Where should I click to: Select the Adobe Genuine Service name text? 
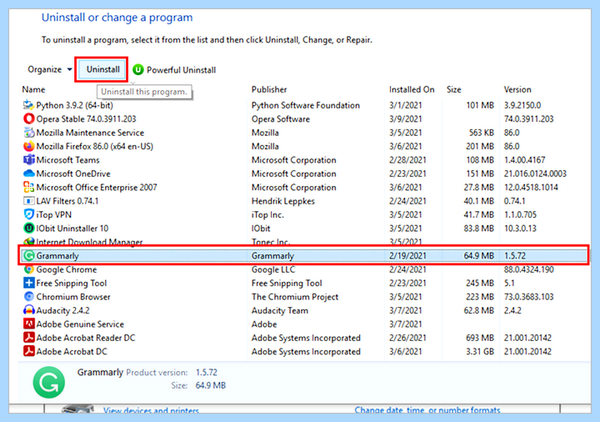point(80,324)
